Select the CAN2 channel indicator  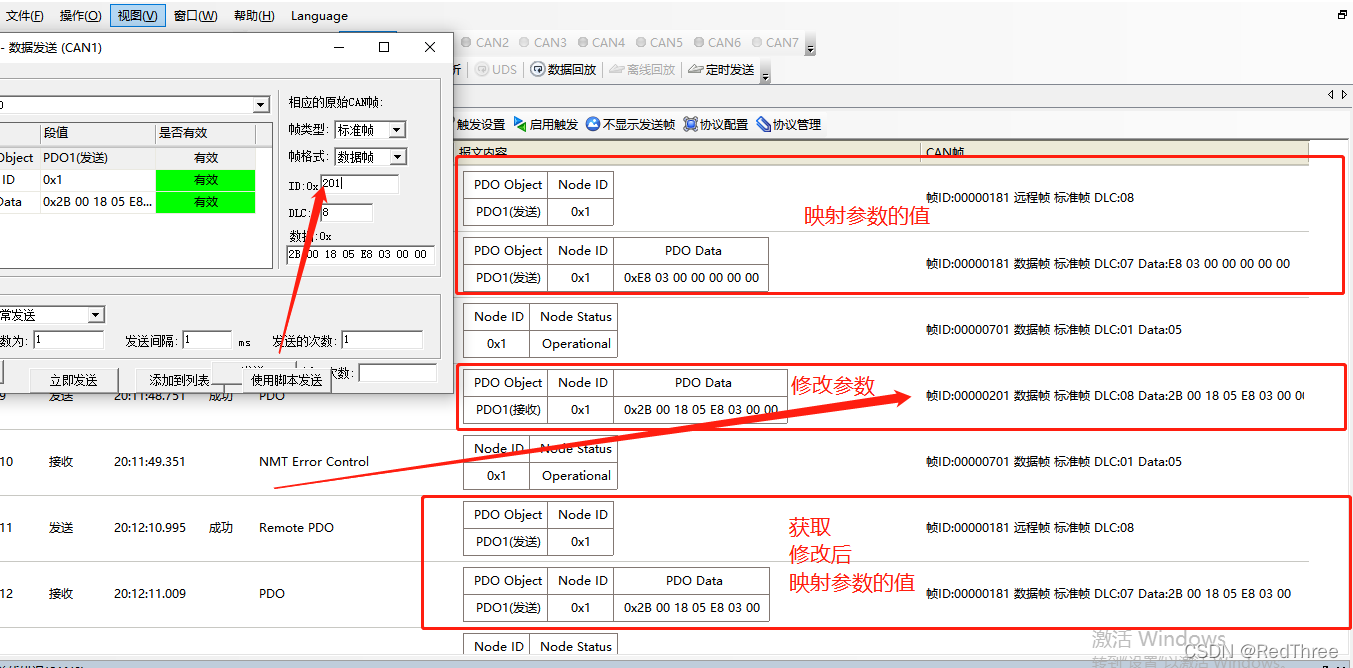point(486,43)
